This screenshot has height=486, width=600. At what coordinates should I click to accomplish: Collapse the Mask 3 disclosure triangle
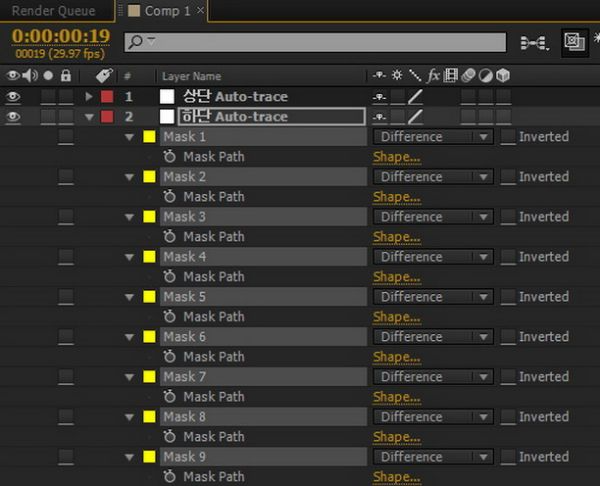pyautogui.click(x=129, y=217)
